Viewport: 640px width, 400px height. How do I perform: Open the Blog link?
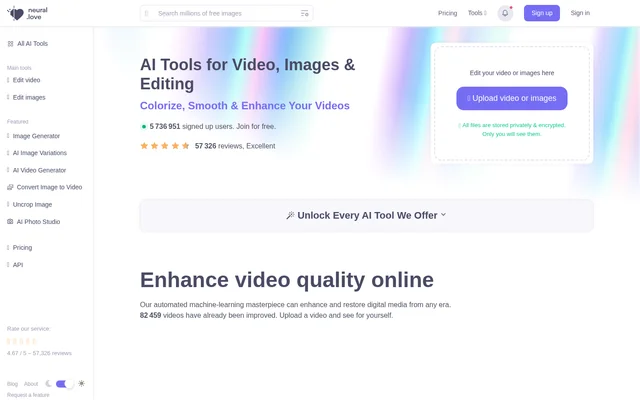(12, 384)
